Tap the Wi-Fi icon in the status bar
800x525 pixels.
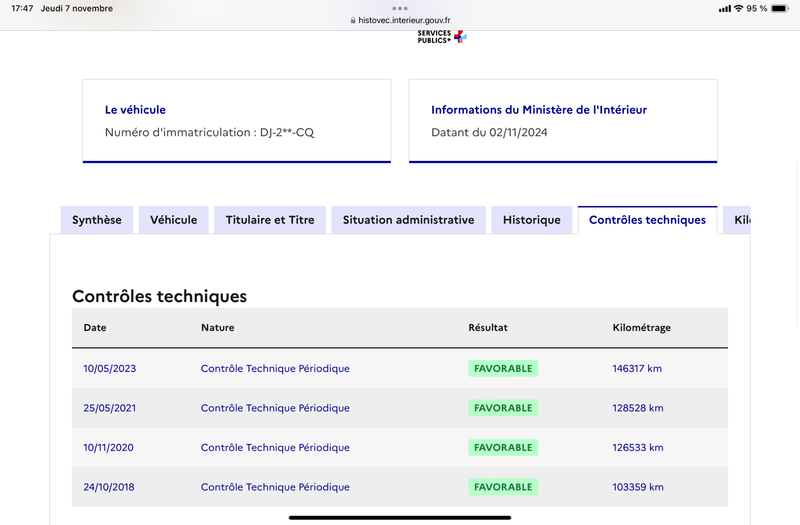click(738, 8)
